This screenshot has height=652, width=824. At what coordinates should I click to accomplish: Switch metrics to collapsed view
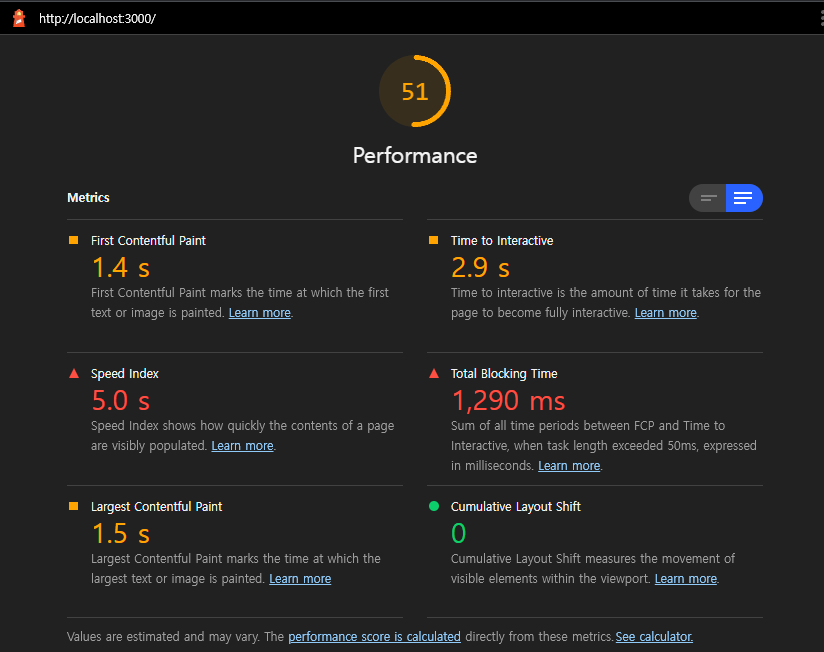click(x=708, y=198)
